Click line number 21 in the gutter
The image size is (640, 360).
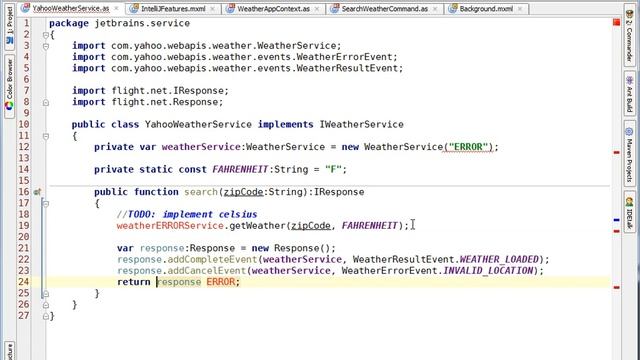pos(24,248)
